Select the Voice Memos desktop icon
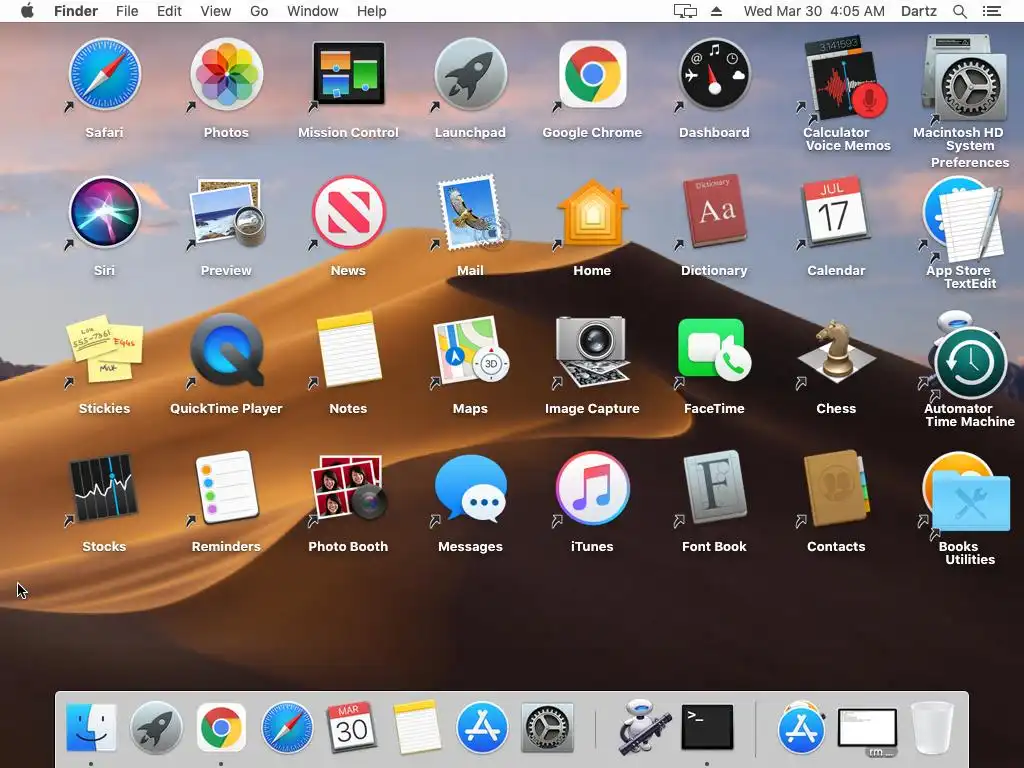 tap(849, 86)
